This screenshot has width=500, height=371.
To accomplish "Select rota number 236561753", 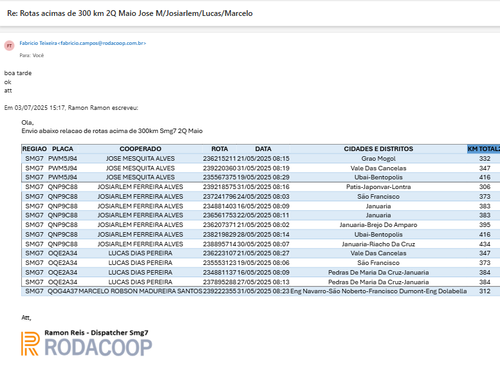I will (x=219, y=215).
